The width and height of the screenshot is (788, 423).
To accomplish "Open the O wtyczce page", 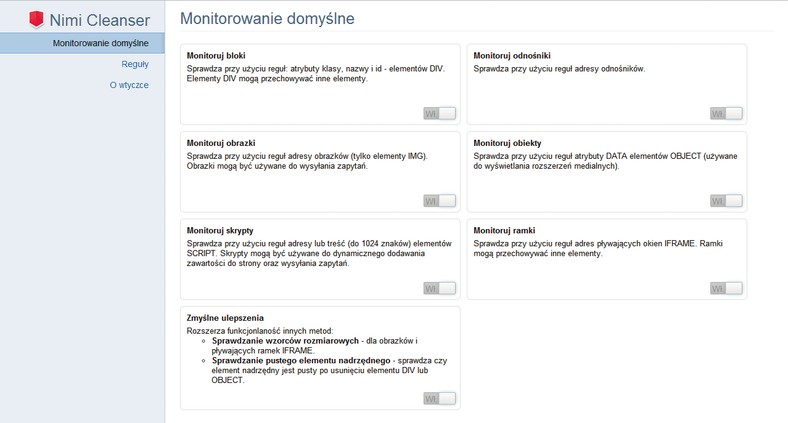I will click(129, 85).
